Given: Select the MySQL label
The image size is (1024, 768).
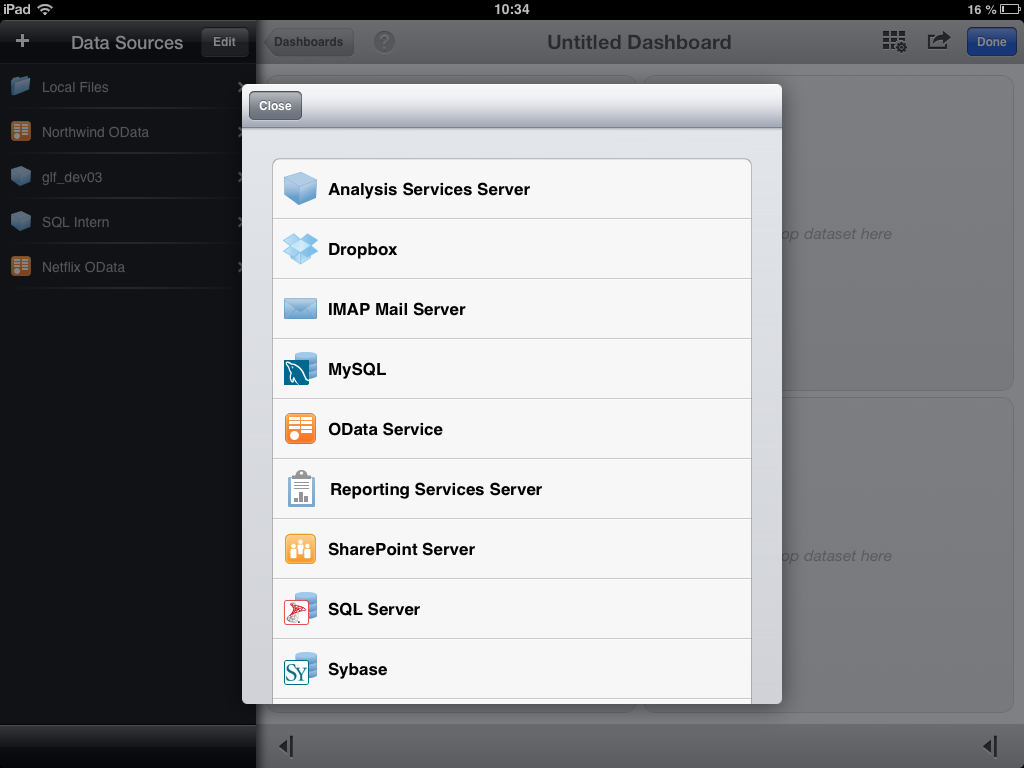Looking at the screenshot, I should click(357, 370).
